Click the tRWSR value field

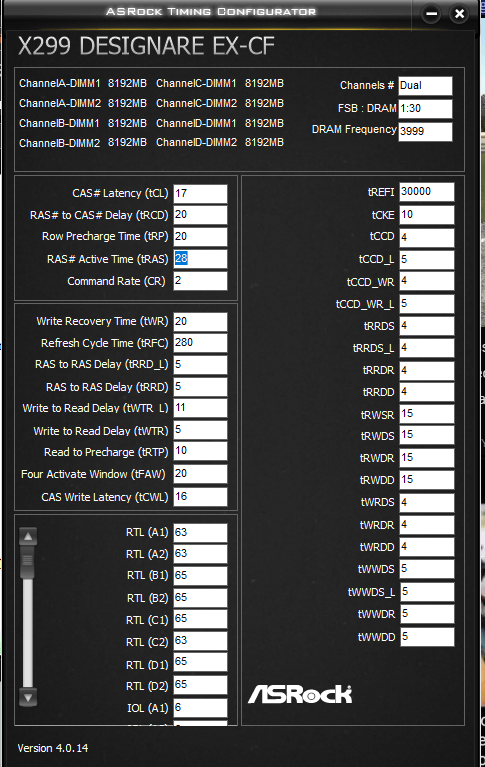(427, 414)
